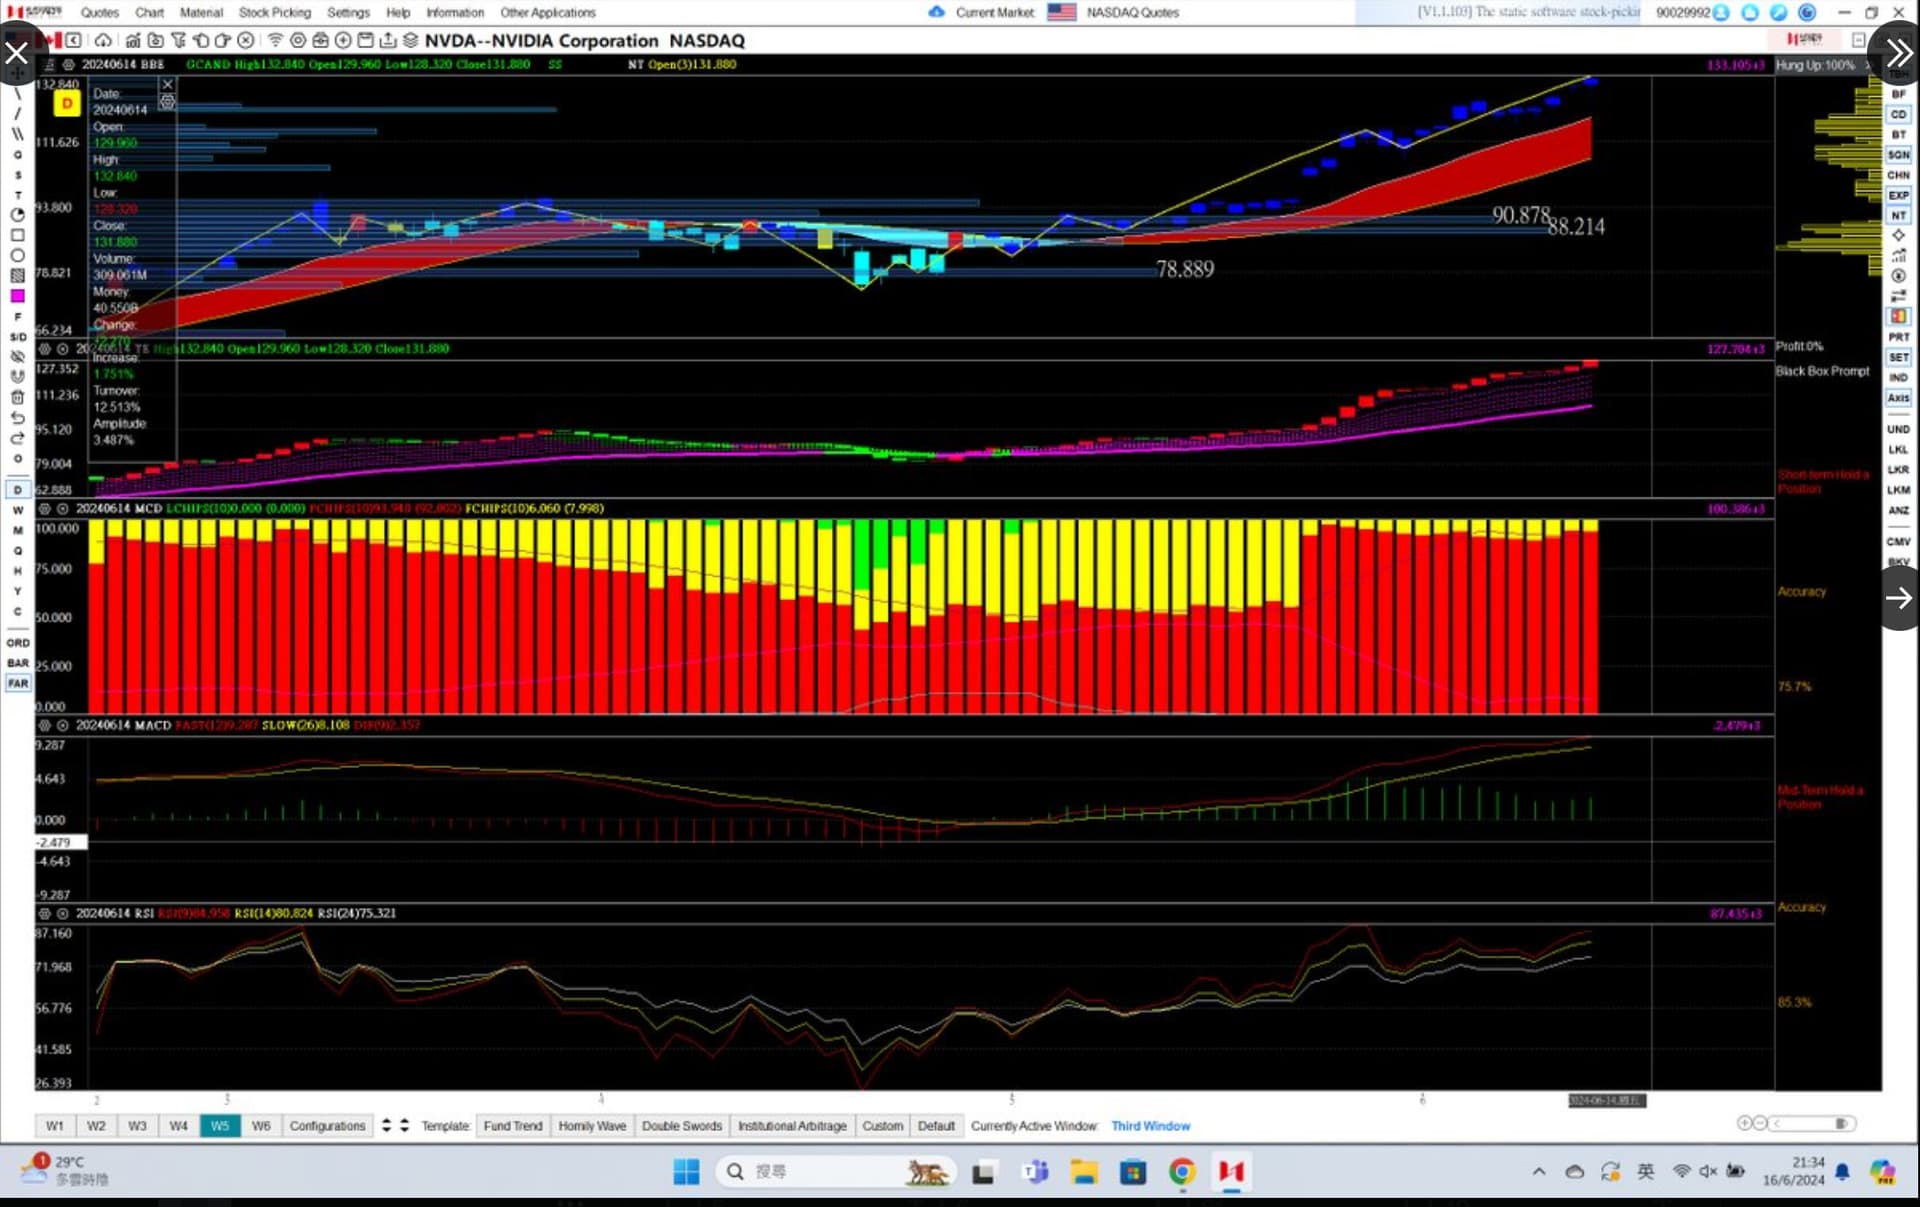Select the circle drawing tool

(x=17, y=255)
